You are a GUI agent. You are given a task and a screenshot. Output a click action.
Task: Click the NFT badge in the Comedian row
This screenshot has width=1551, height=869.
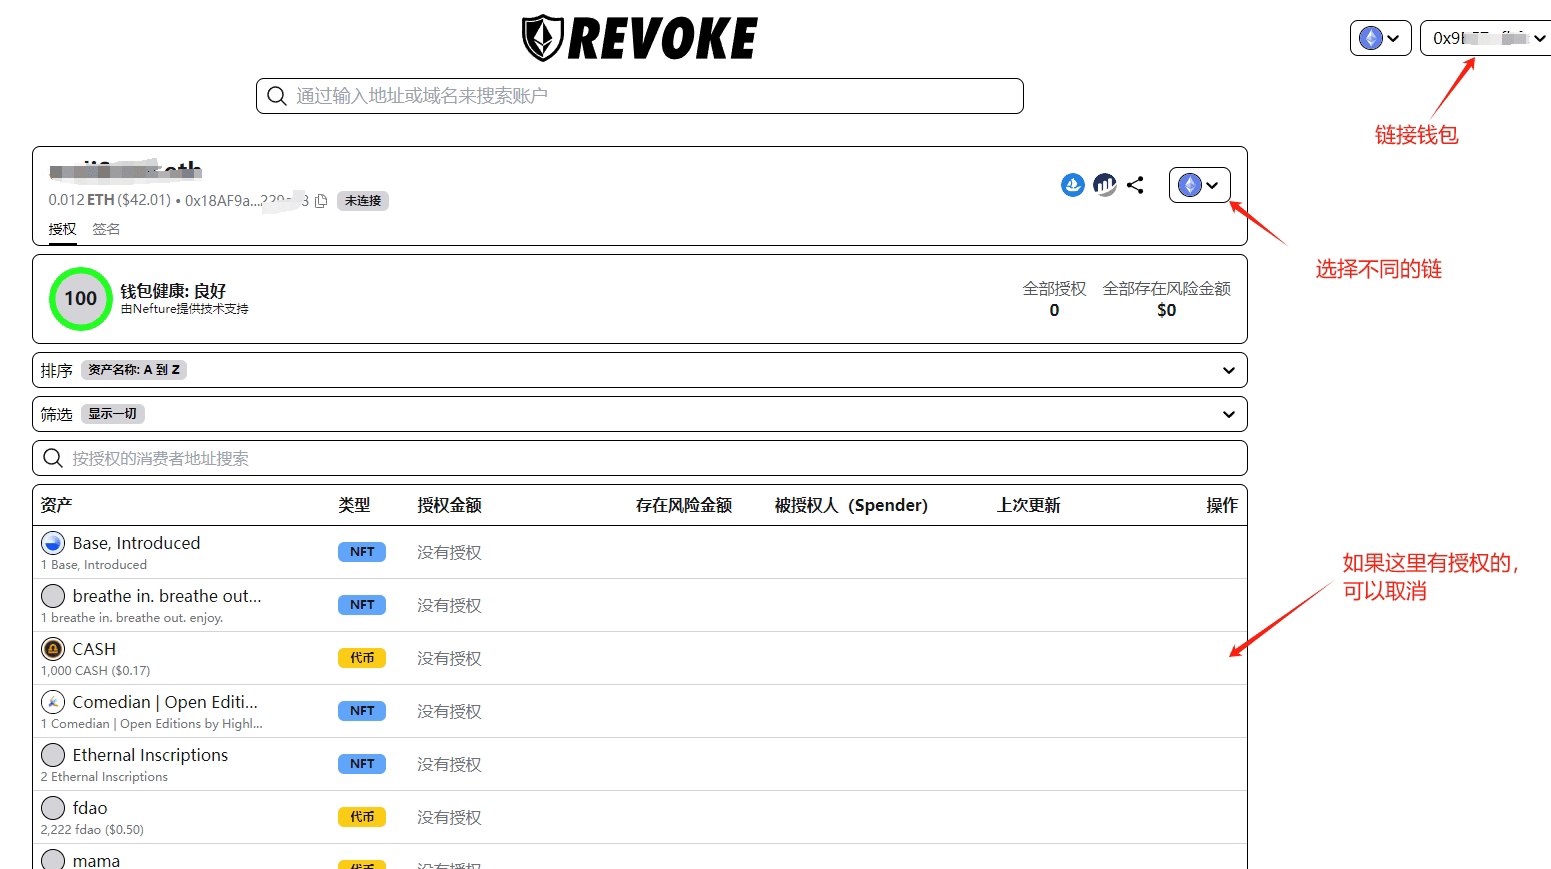coord(362,711)
